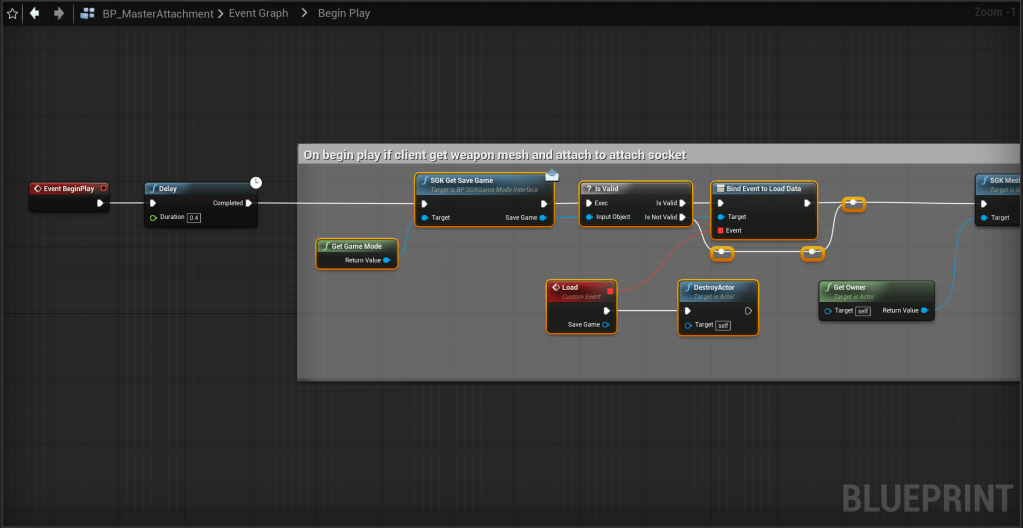Click the favorite star icon in breadcrumb bar
This screenshot has width=1023, height=528.
(12, 14)
